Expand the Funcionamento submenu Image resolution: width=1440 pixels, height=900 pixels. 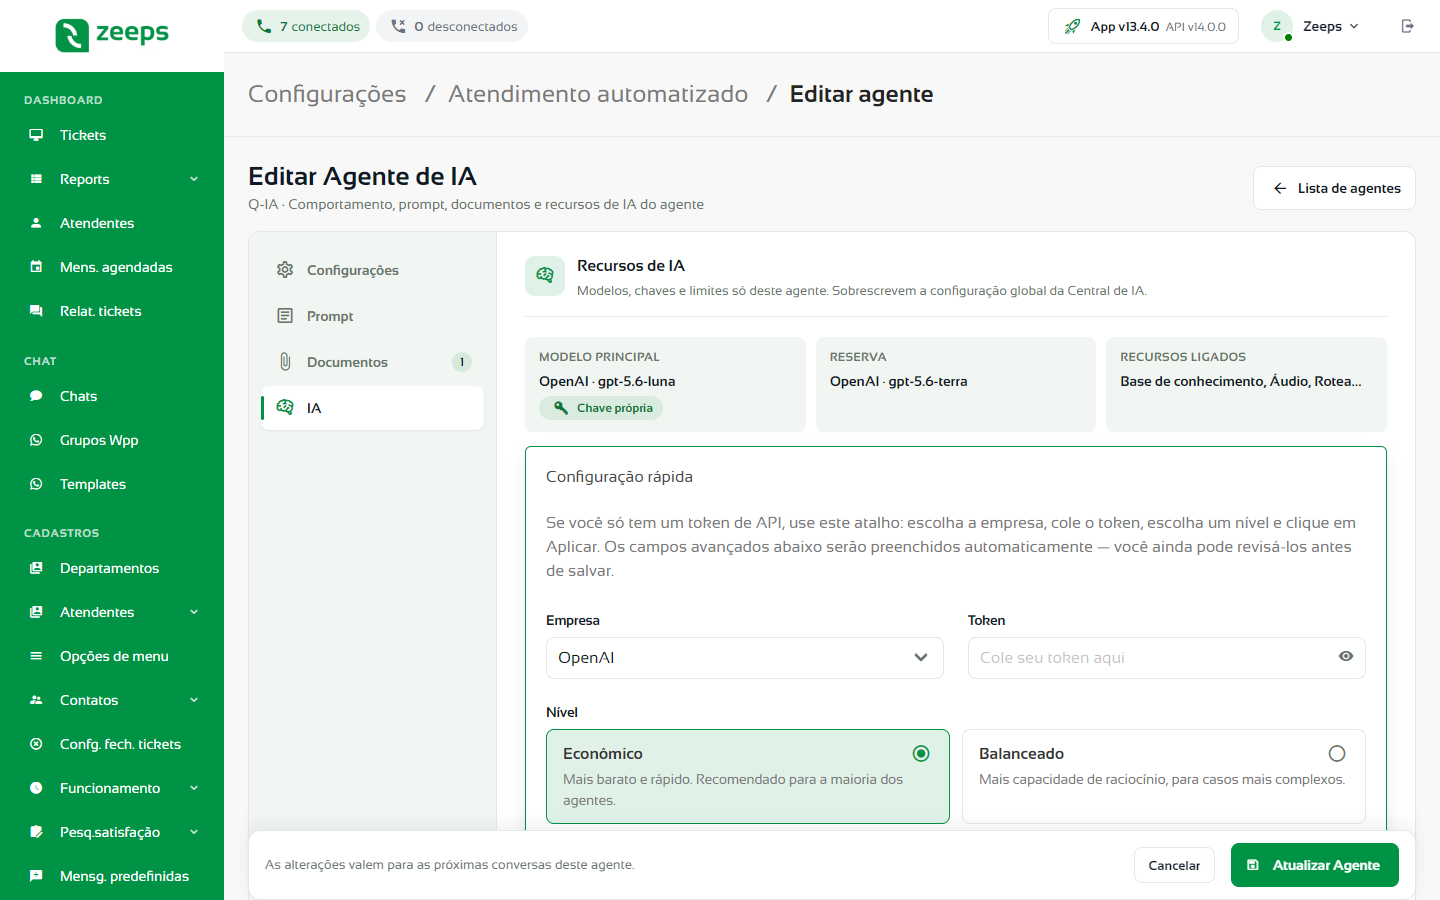point(194,788)
